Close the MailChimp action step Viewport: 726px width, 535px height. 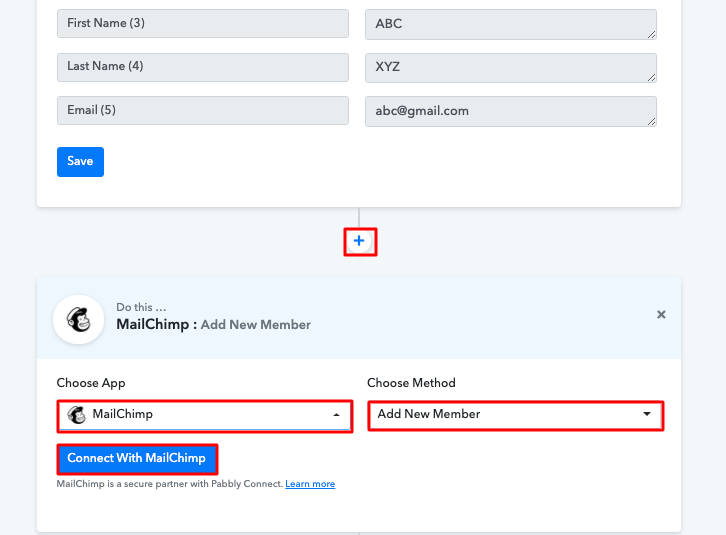point(661,315)
